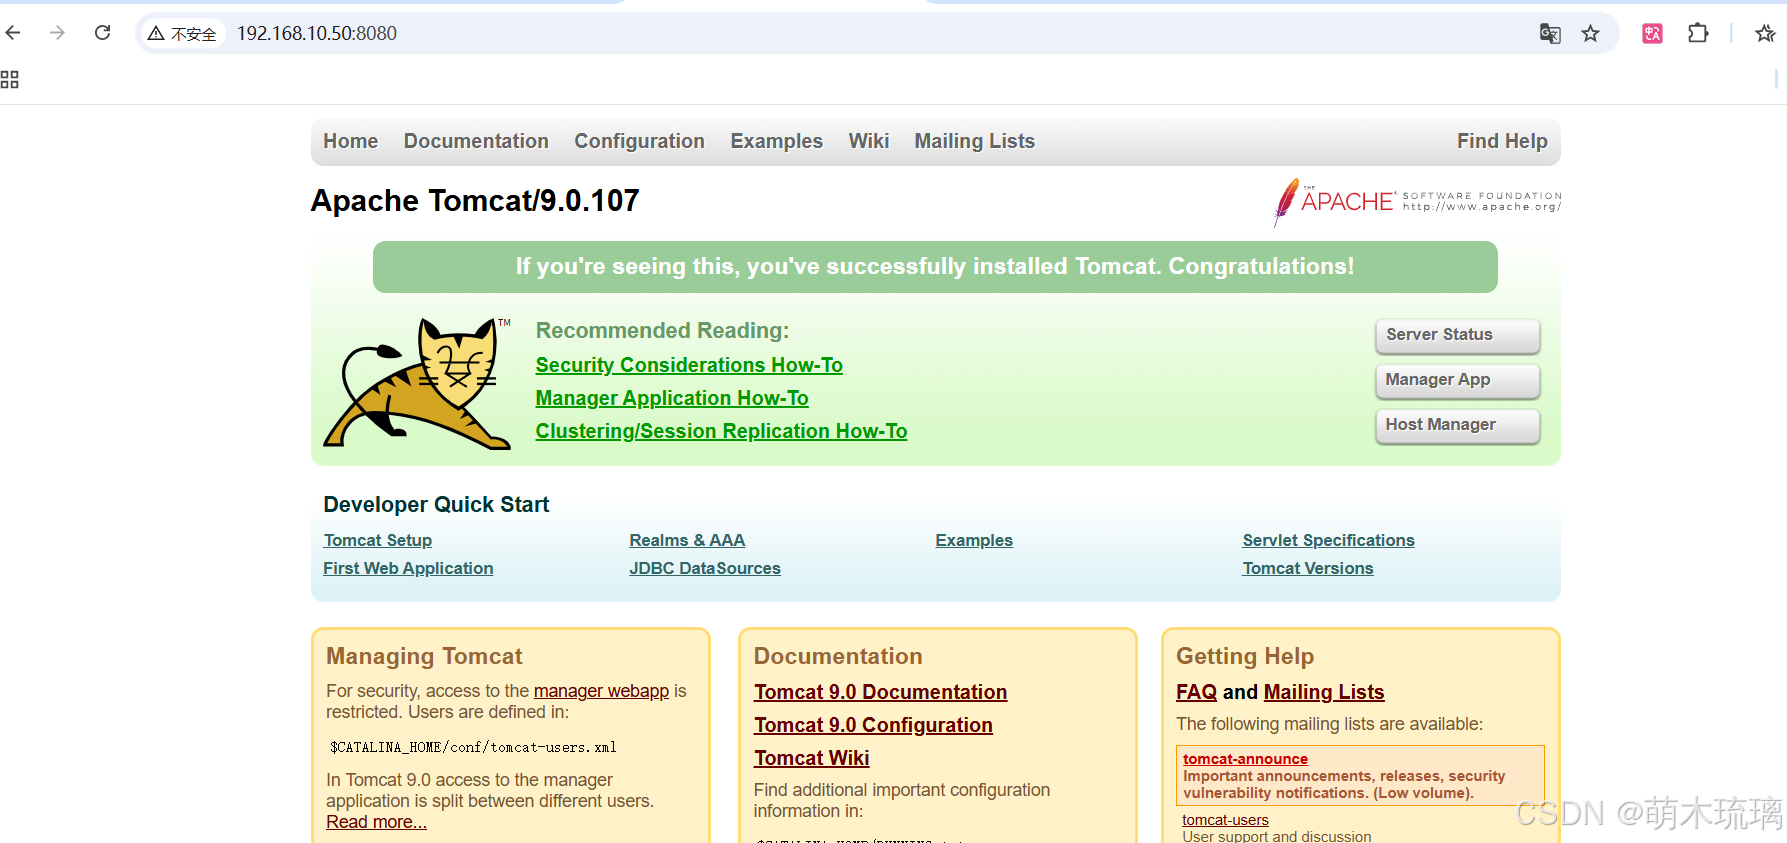The height and width of the screenshot is (843, 1787).
Task: Open the Realms & AAA link
Action: (687, 540)
